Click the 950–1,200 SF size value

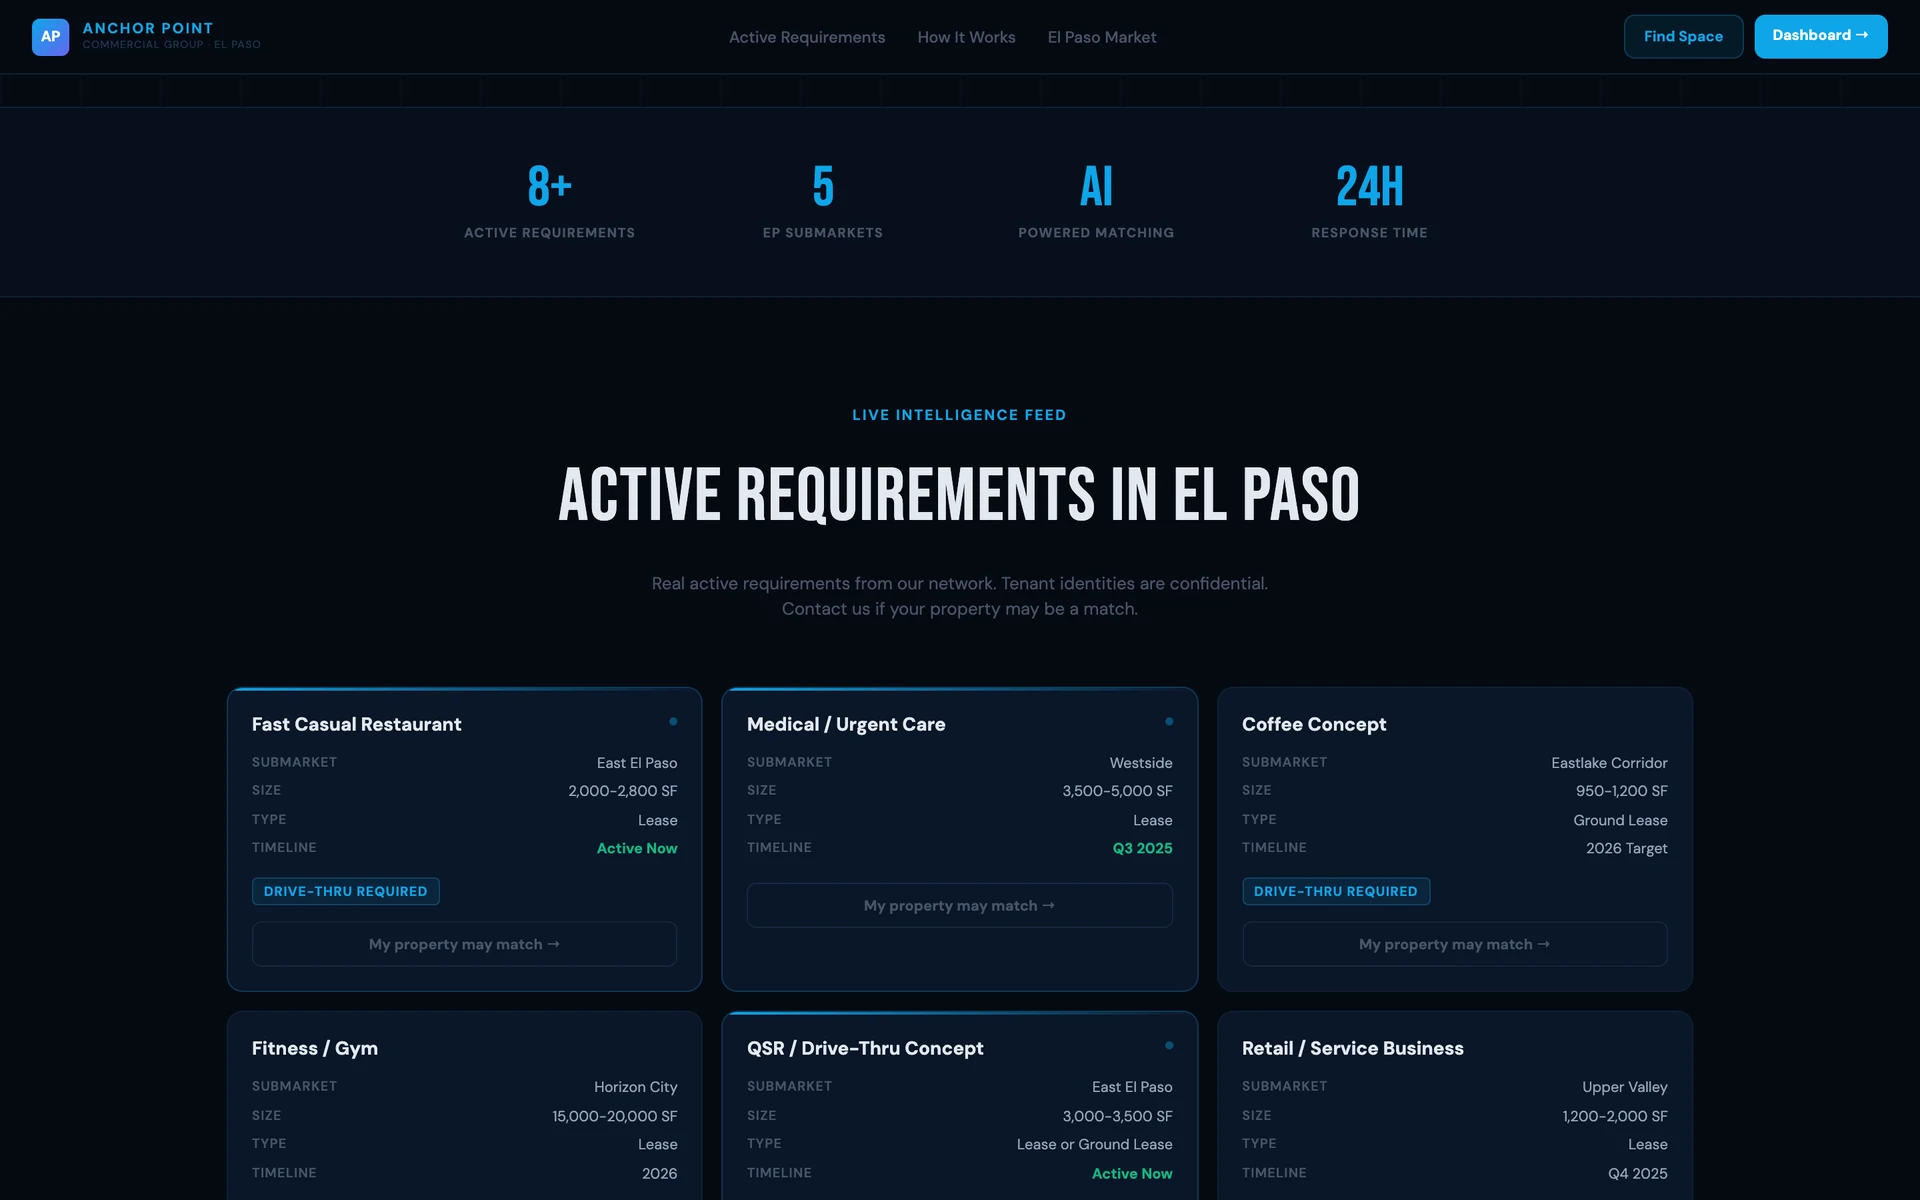pos(1621,791)
